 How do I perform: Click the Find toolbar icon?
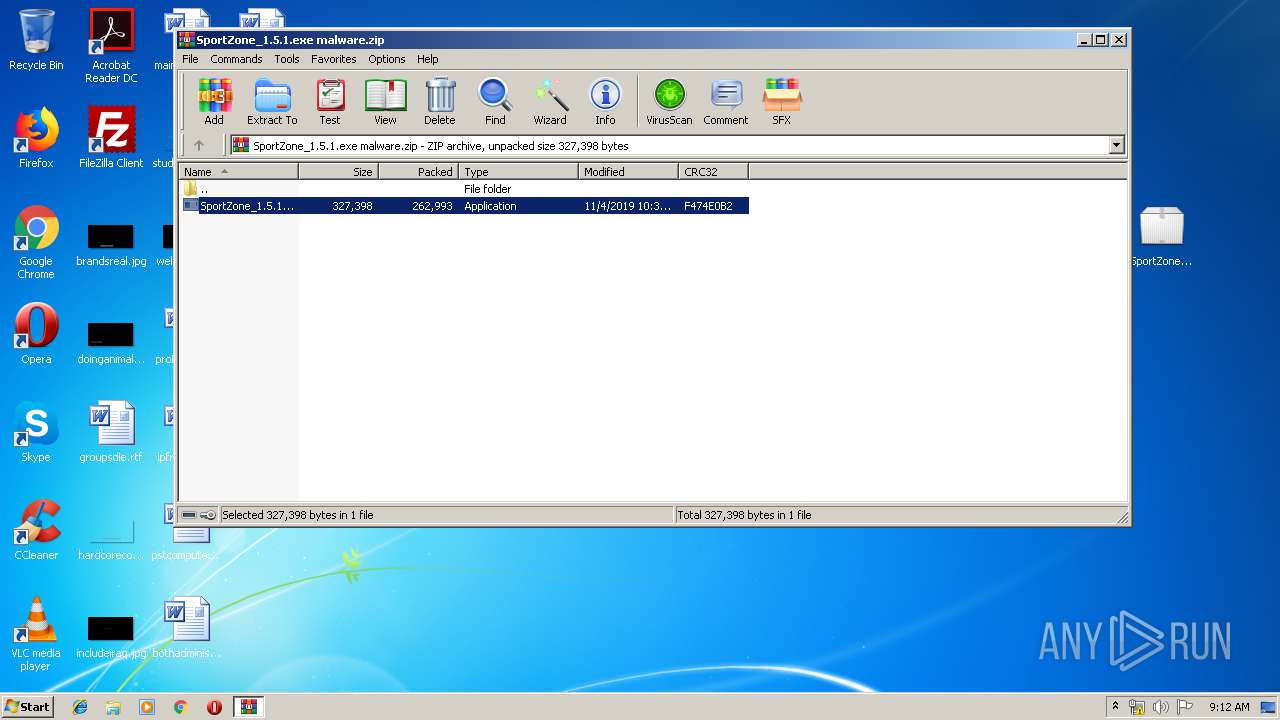(495, 102)
